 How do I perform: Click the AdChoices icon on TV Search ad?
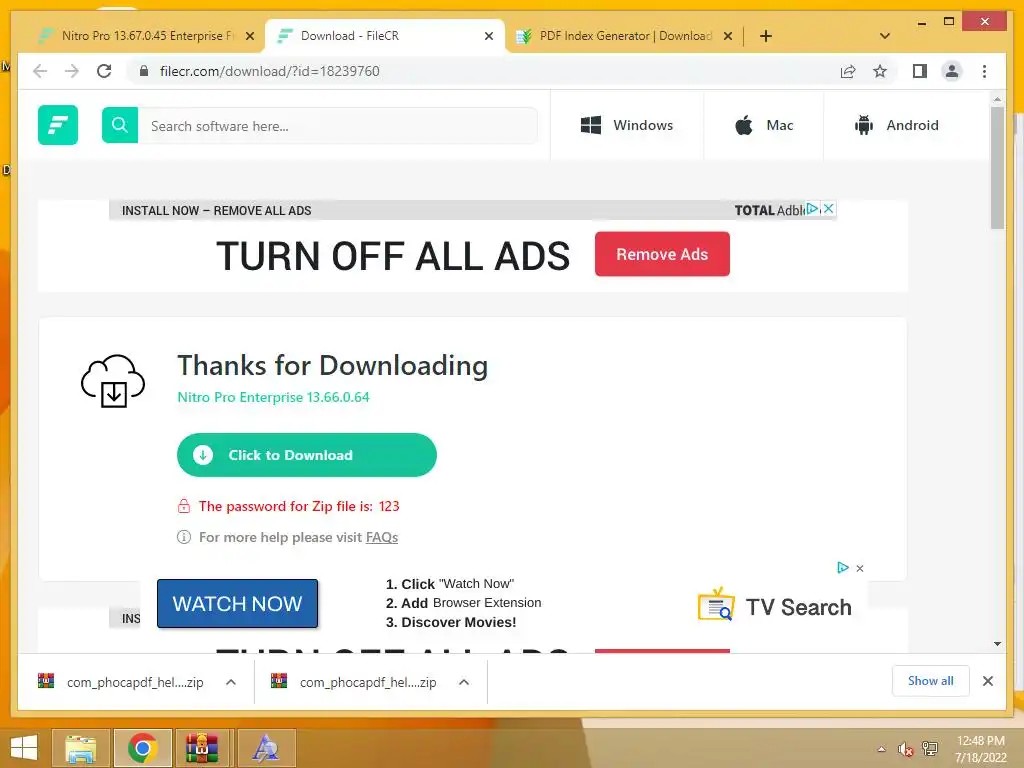pyautogui.click(x=843, y=568)
